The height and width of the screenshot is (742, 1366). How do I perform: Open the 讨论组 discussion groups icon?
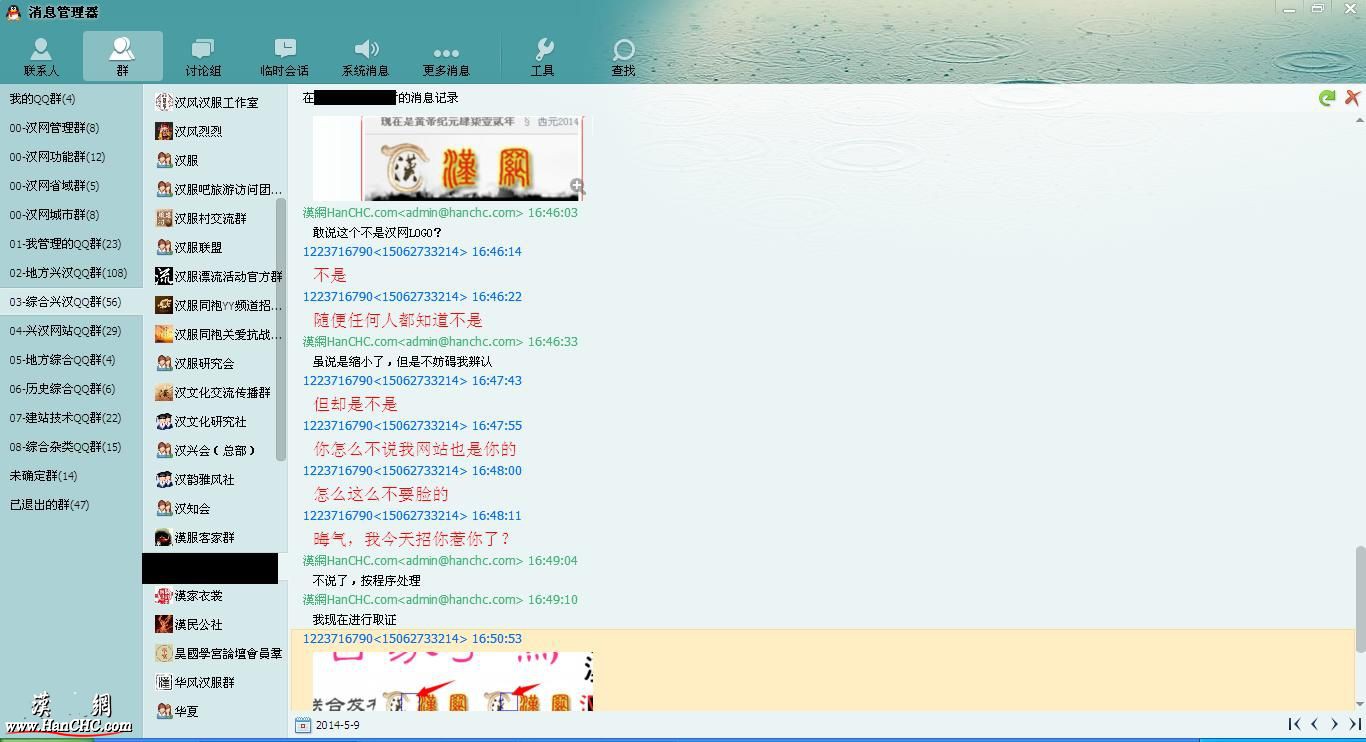(203, 57)
